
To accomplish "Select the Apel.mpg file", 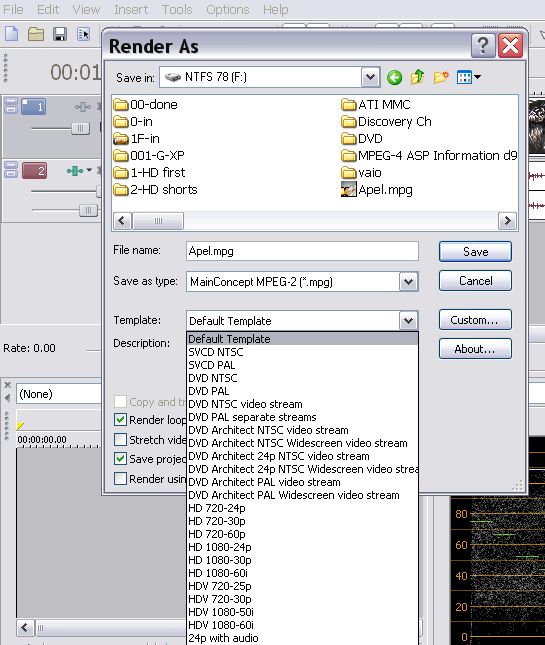I will [377, 190].
